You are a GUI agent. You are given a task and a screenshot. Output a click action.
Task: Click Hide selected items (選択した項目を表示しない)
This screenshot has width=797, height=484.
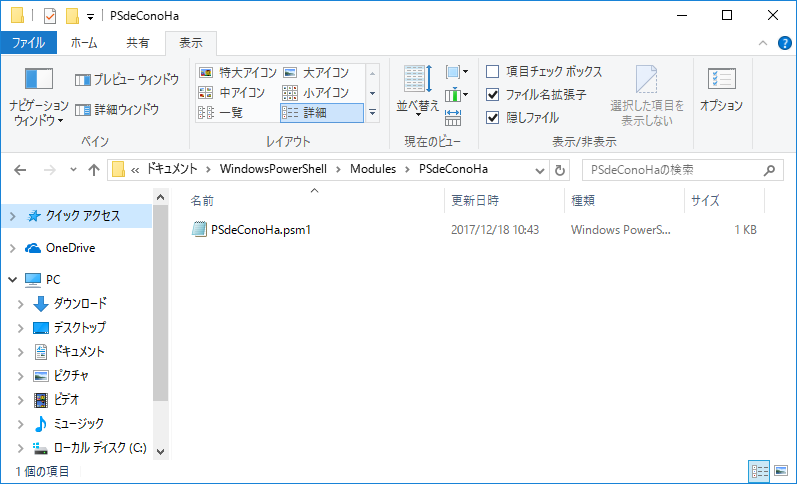pyautogui.click(x=647, y=96)
